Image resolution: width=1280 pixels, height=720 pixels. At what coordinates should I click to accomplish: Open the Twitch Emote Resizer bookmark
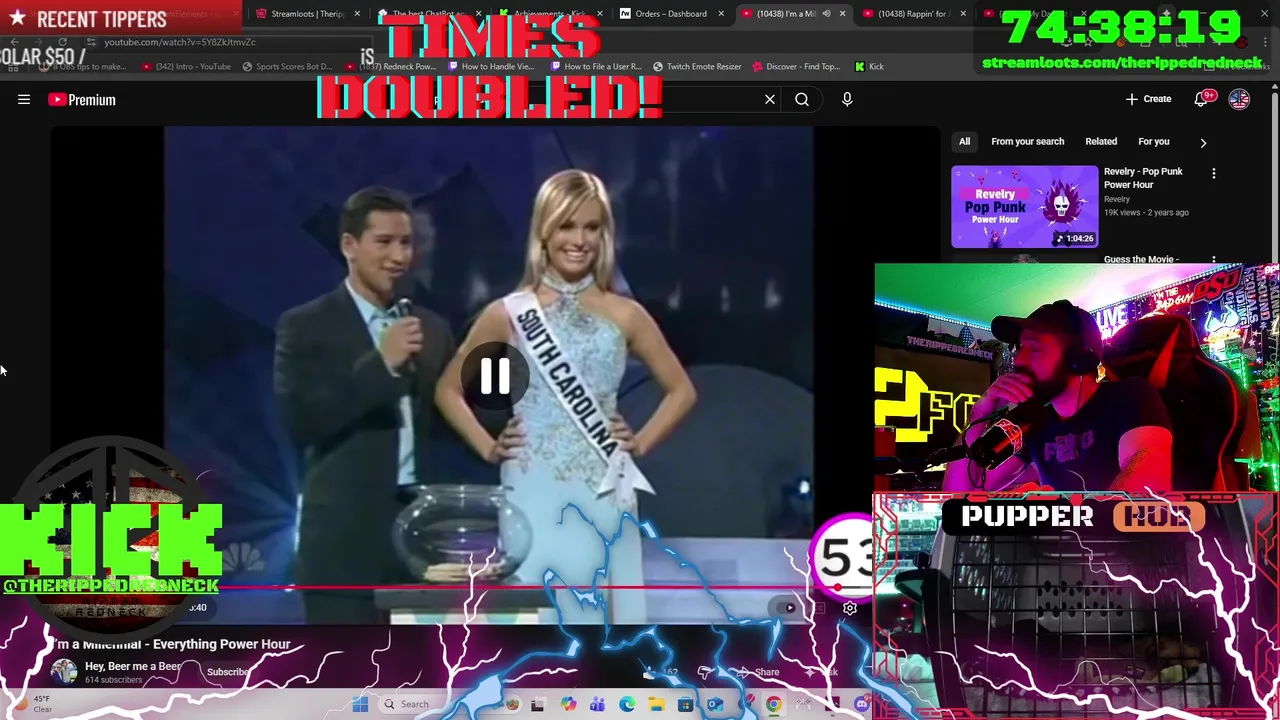pyautogui.click(x=697, y=67)
